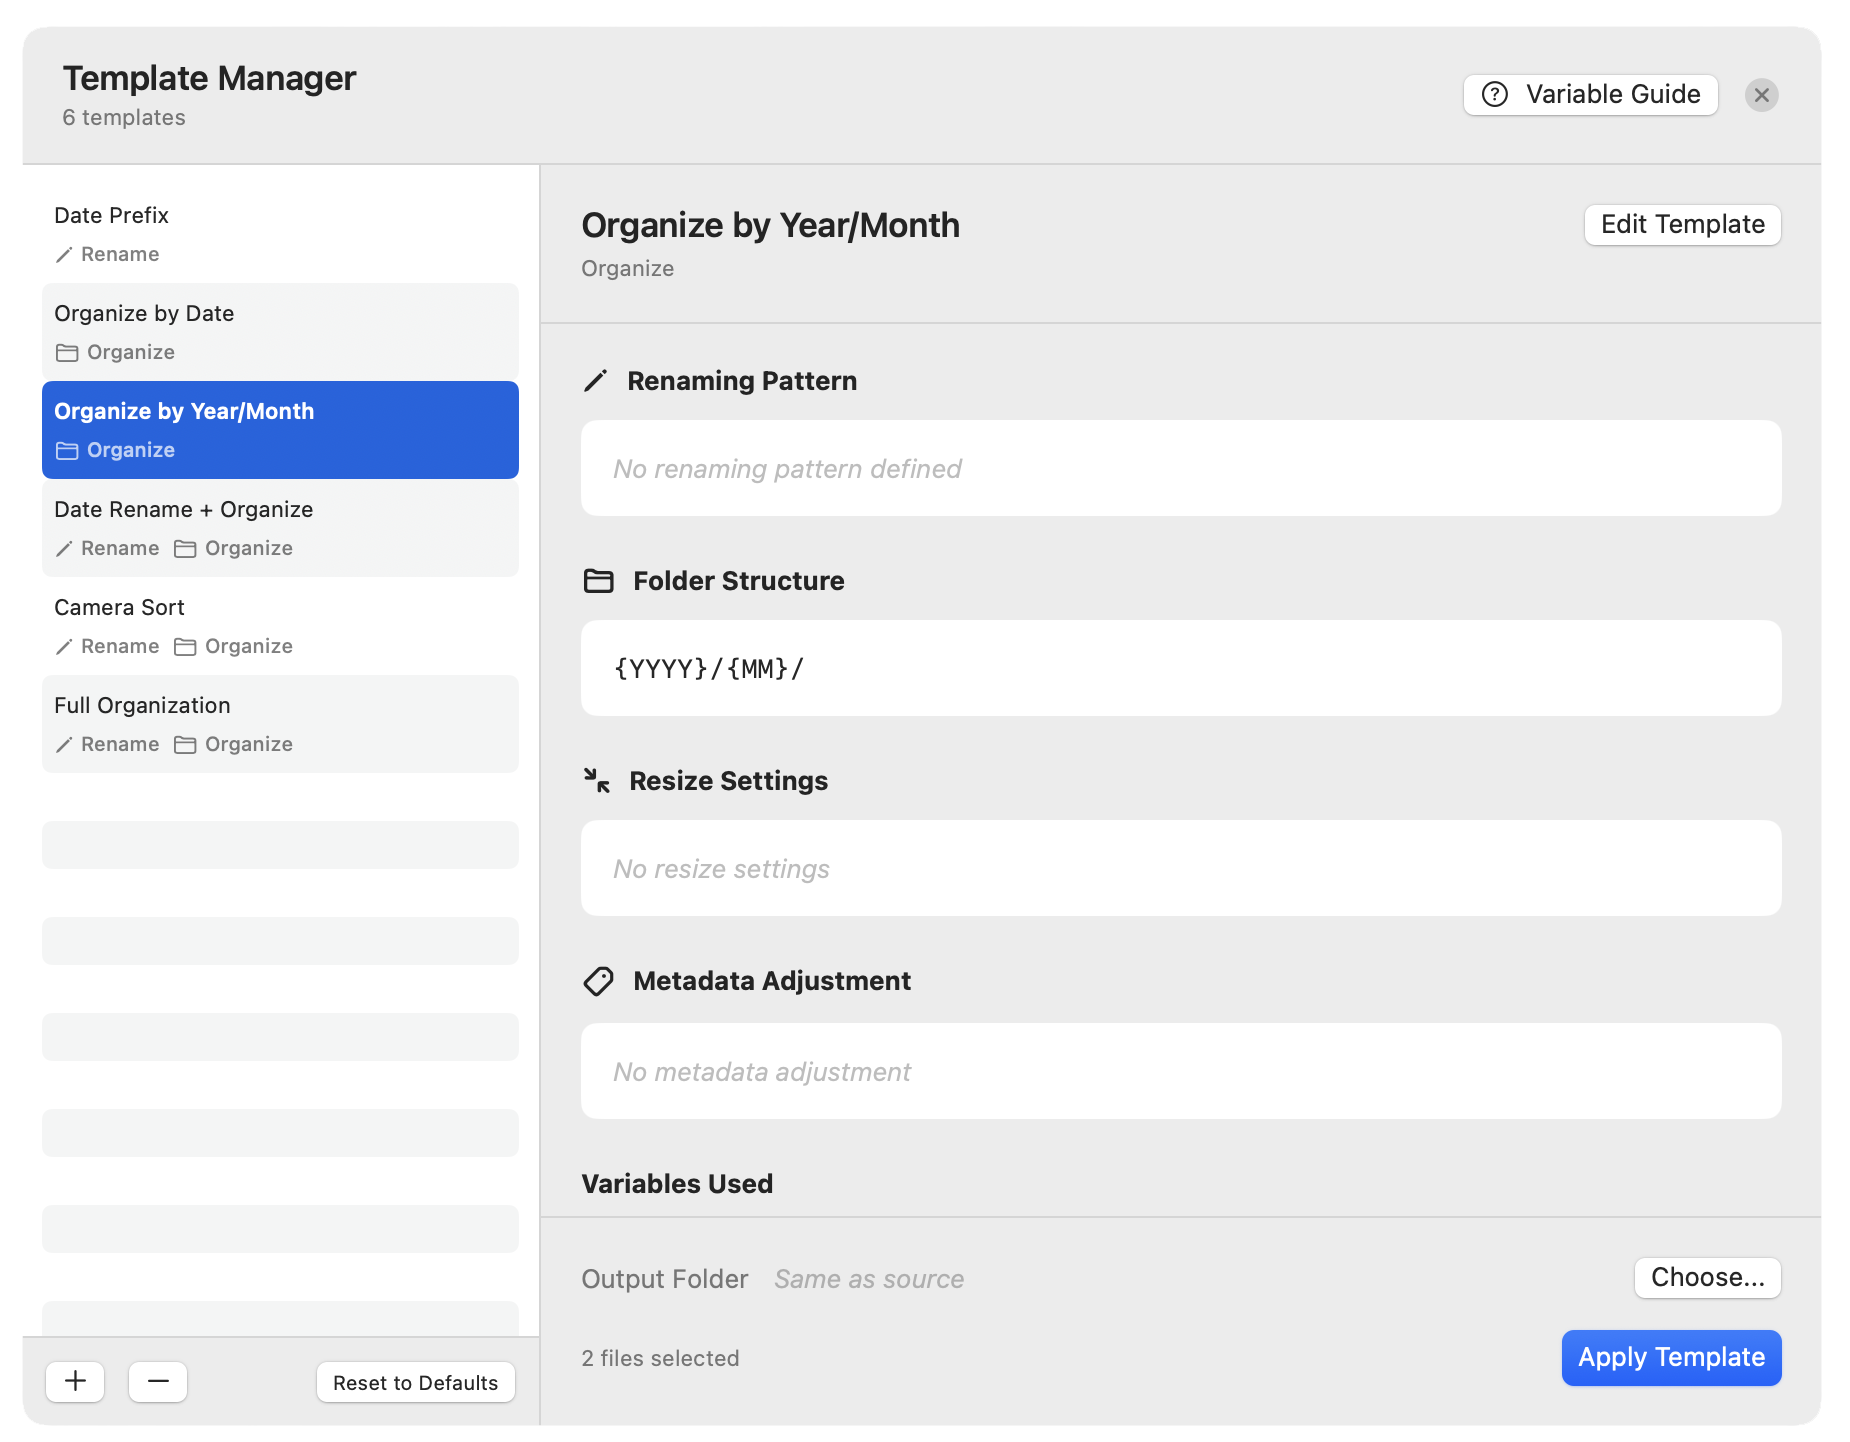Screen dimensions: 1850x1442
Task: Click the folder structure pattern field
Action: pos(1180,668)
